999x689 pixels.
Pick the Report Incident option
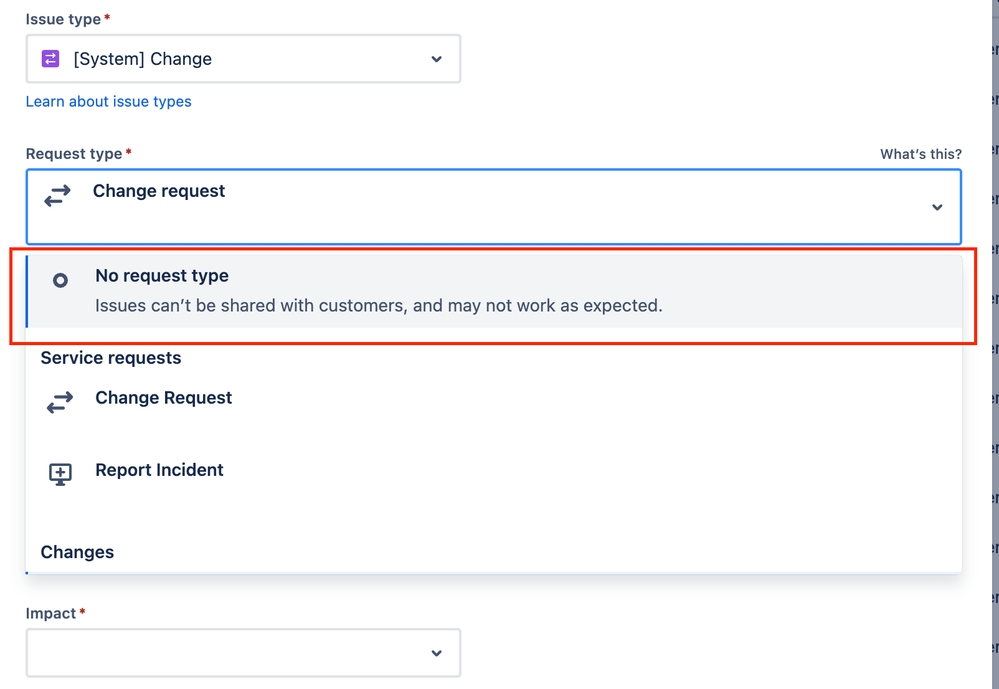pos(159,470)
